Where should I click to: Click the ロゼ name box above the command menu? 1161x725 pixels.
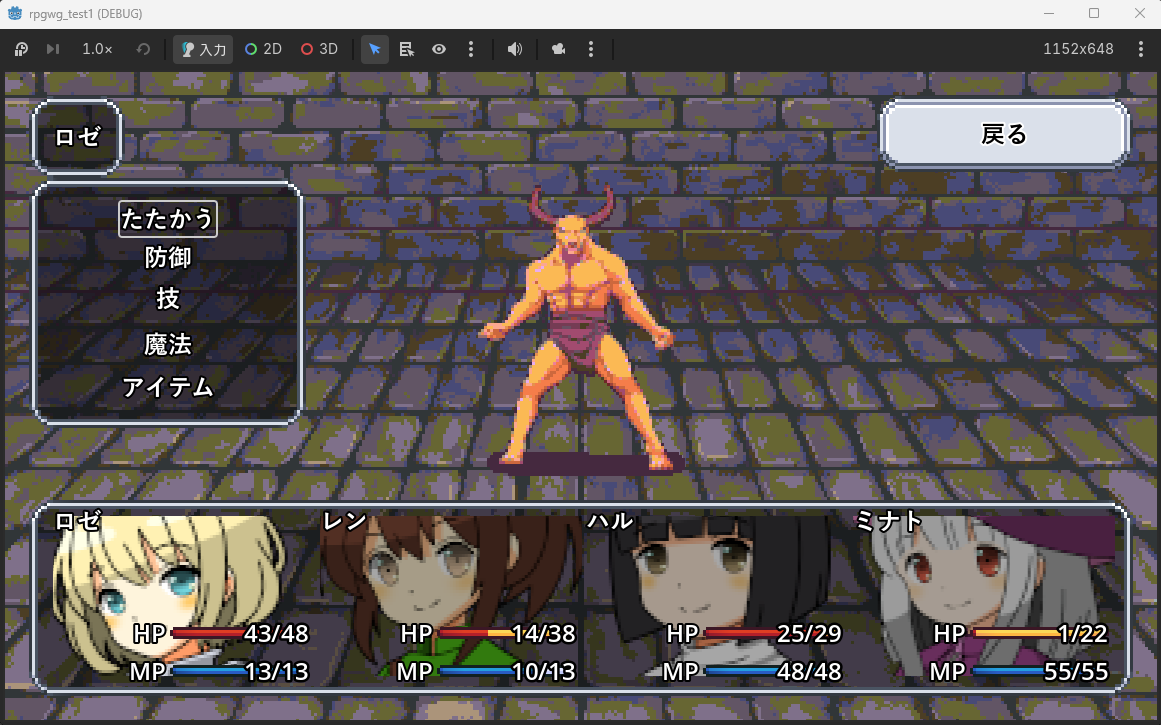tap(77, 136)
